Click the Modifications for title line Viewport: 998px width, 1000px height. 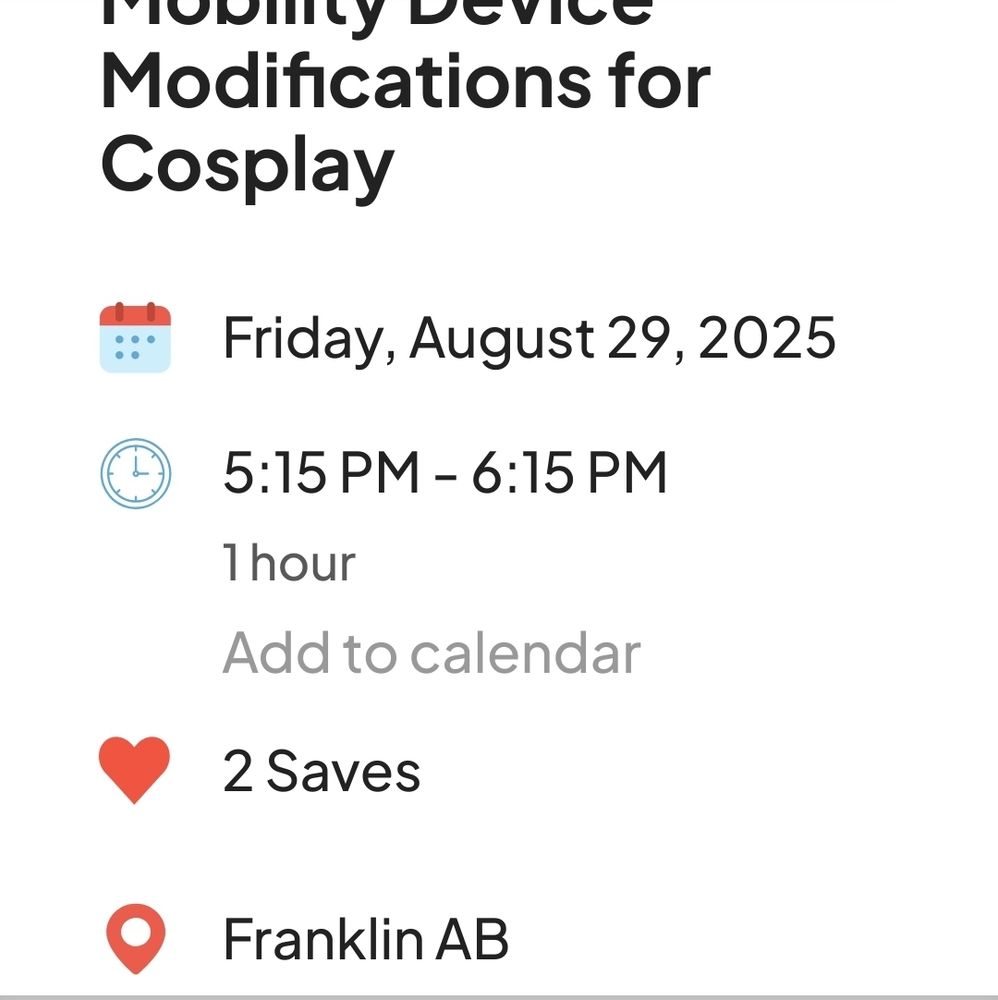[405, 80]
